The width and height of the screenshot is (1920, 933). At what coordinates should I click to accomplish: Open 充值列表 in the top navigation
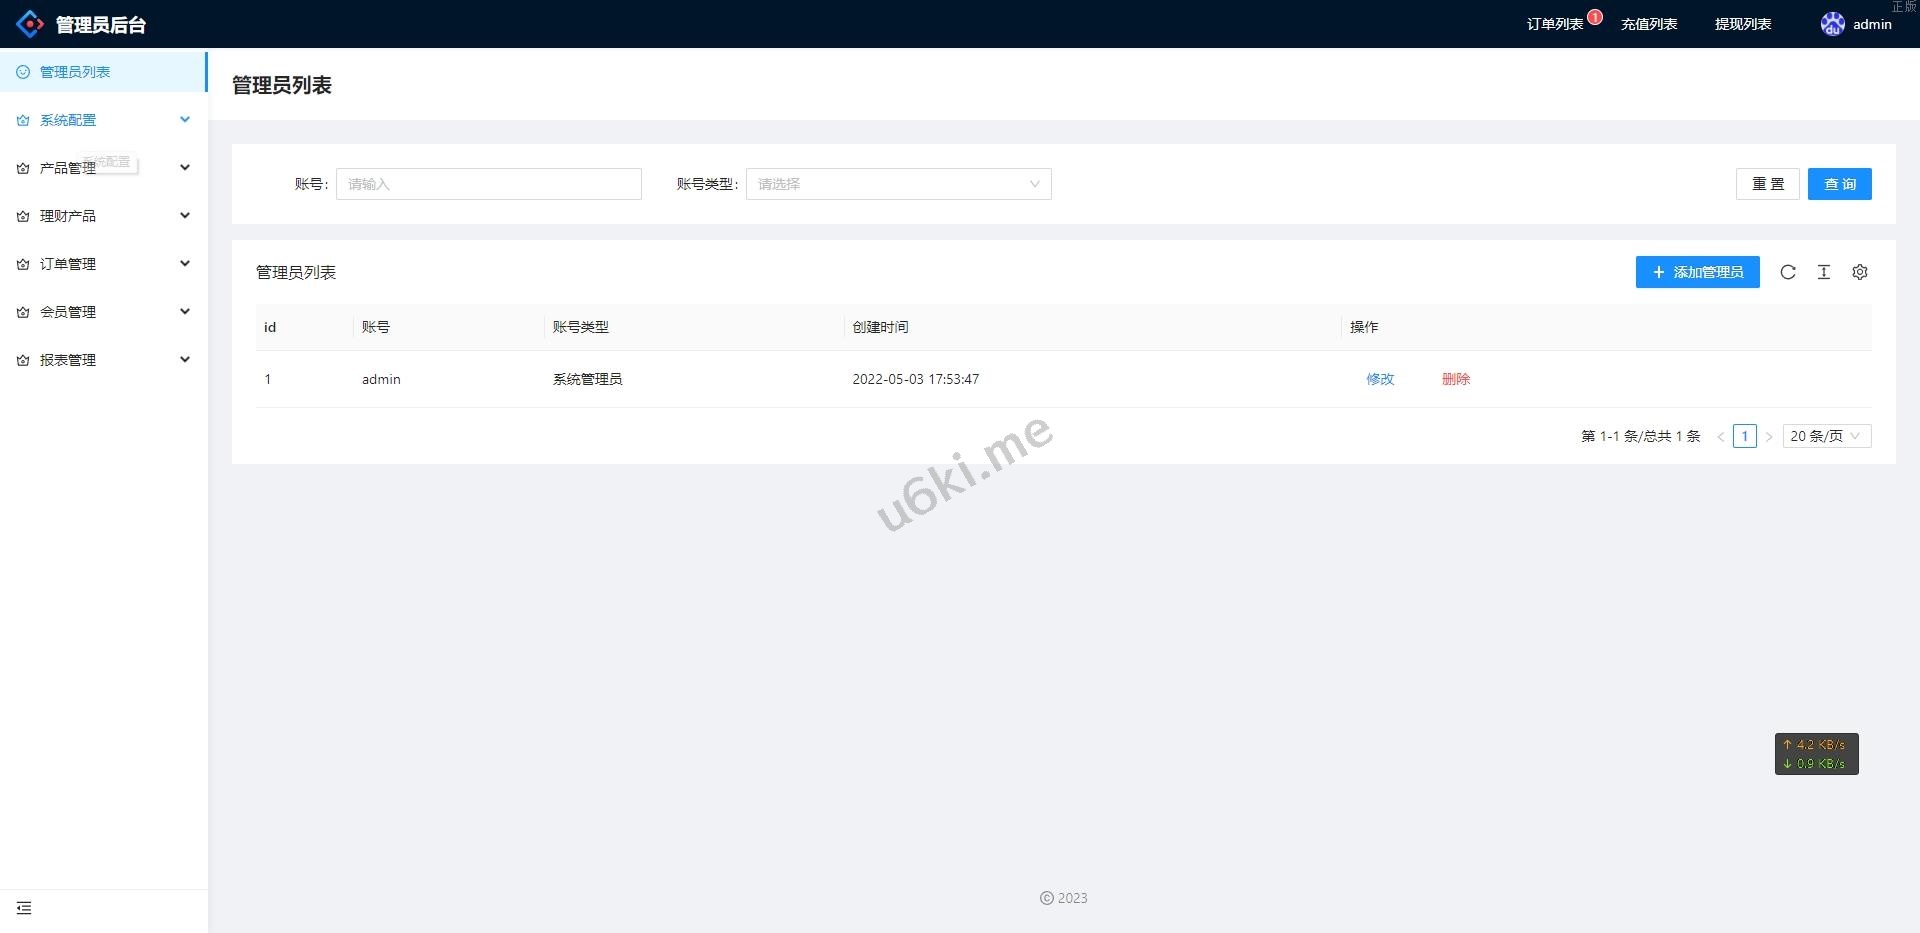click(x=1649, y=24)
